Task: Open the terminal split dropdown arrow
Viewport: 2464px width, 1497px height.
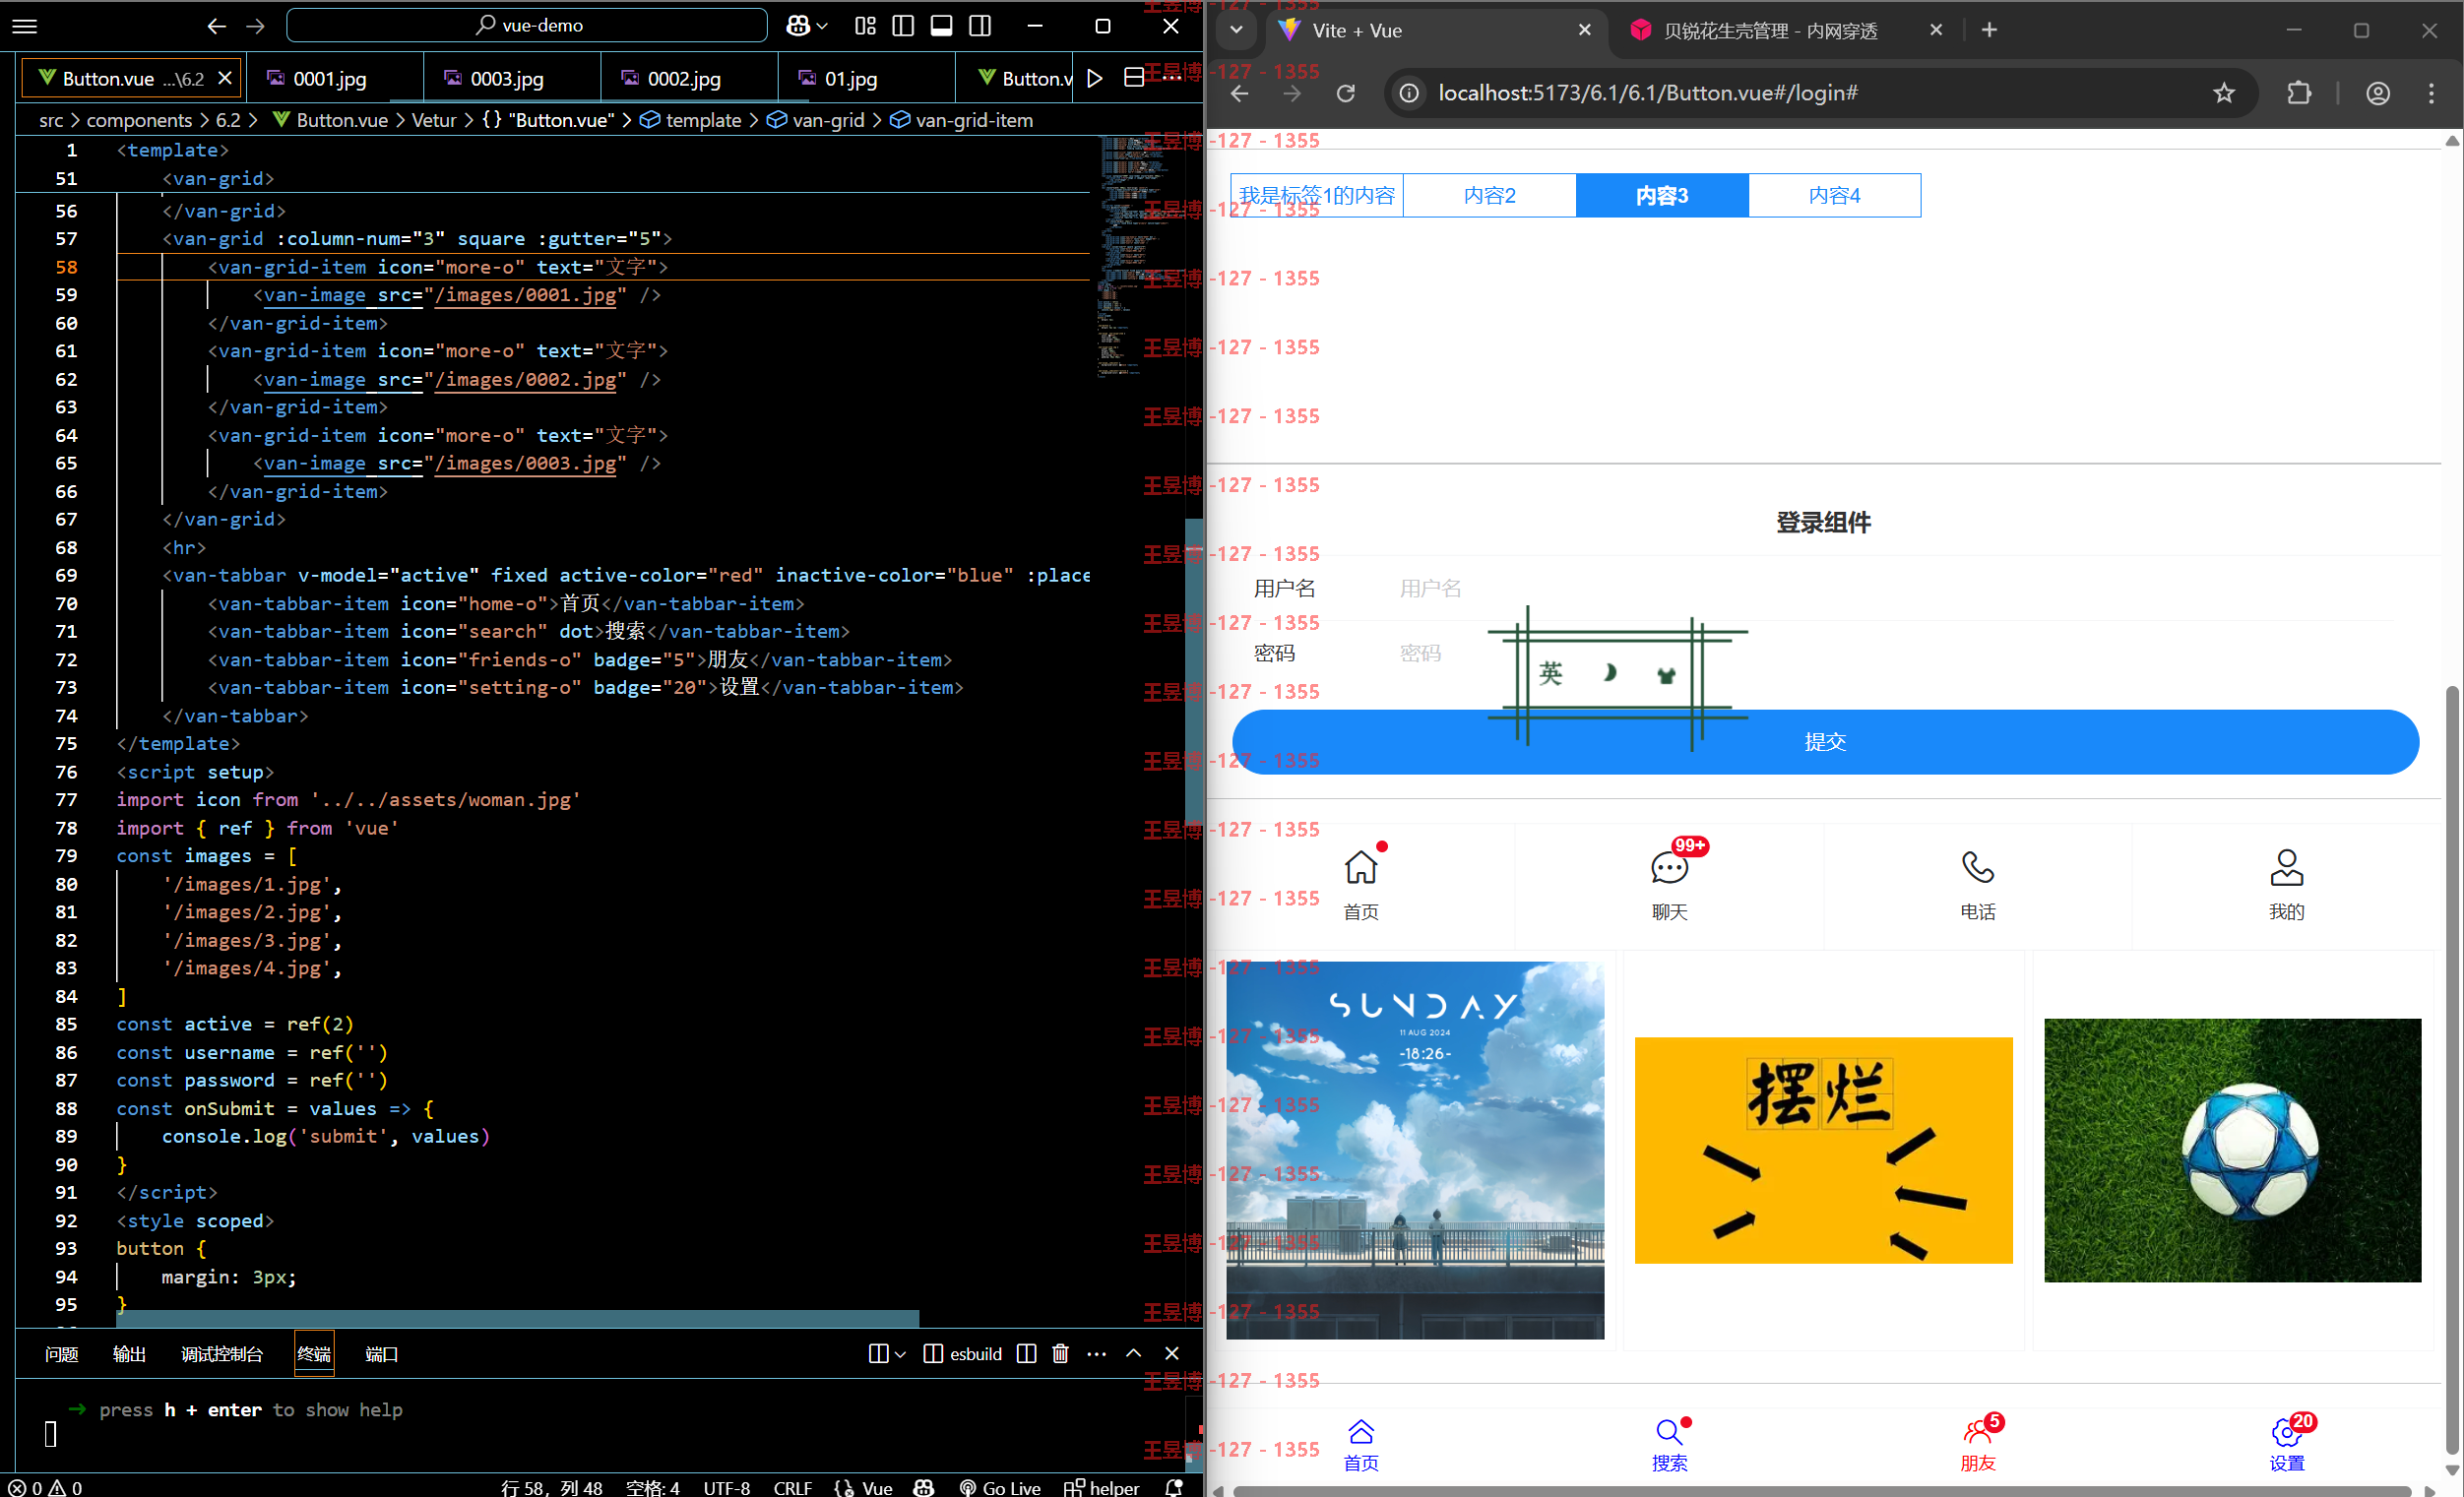Action: pyautogui.click(x=900, y=1354)
